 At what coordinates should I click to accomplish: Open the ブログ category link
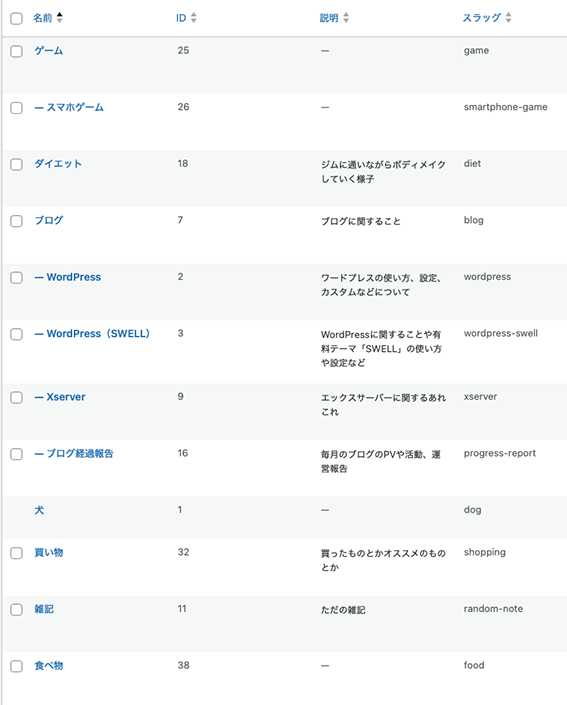[49, 221]
